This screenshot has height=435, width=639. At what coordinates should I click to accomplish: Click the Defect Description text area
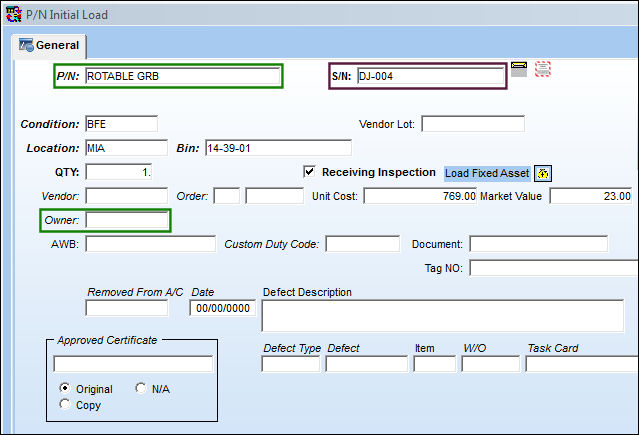[443, 316]
